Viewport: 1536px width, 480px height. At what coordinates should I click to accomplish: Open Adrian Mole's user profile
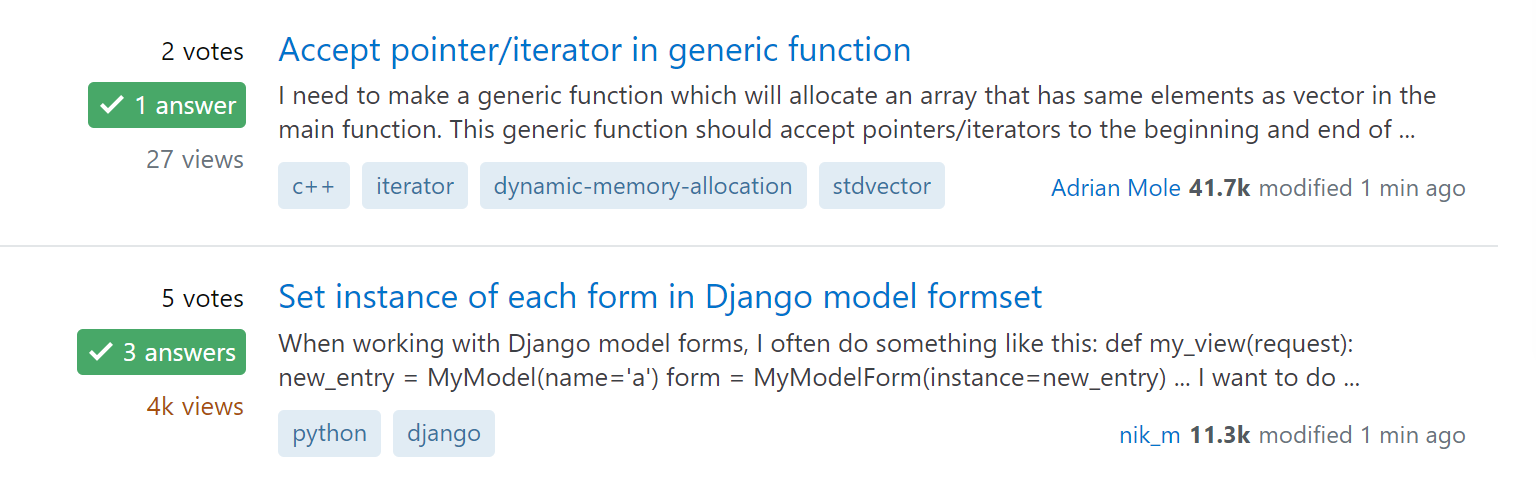pos(1116,188)
